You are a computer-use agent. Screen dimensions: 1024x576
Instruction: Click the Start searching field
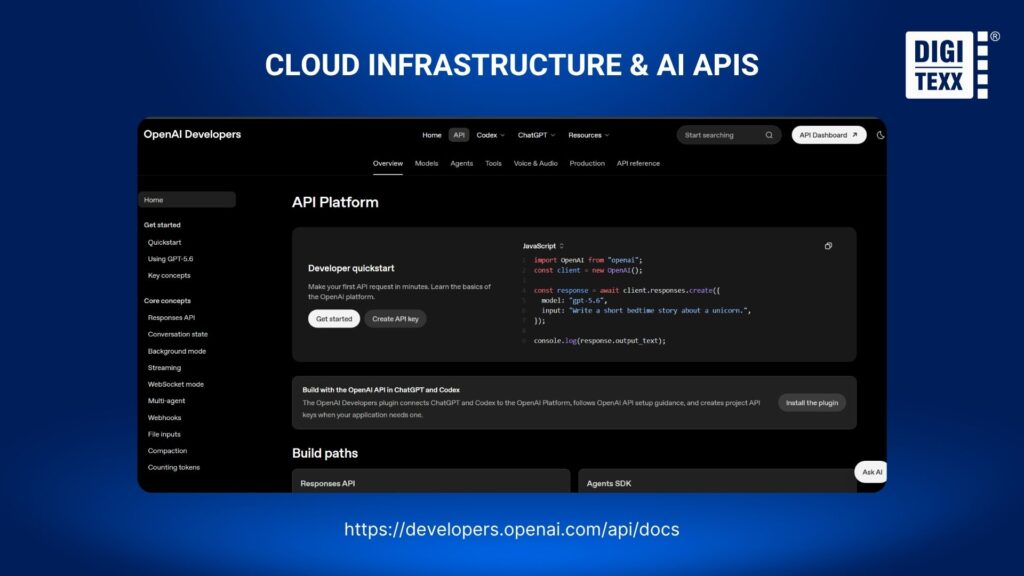tap(728, 135)
